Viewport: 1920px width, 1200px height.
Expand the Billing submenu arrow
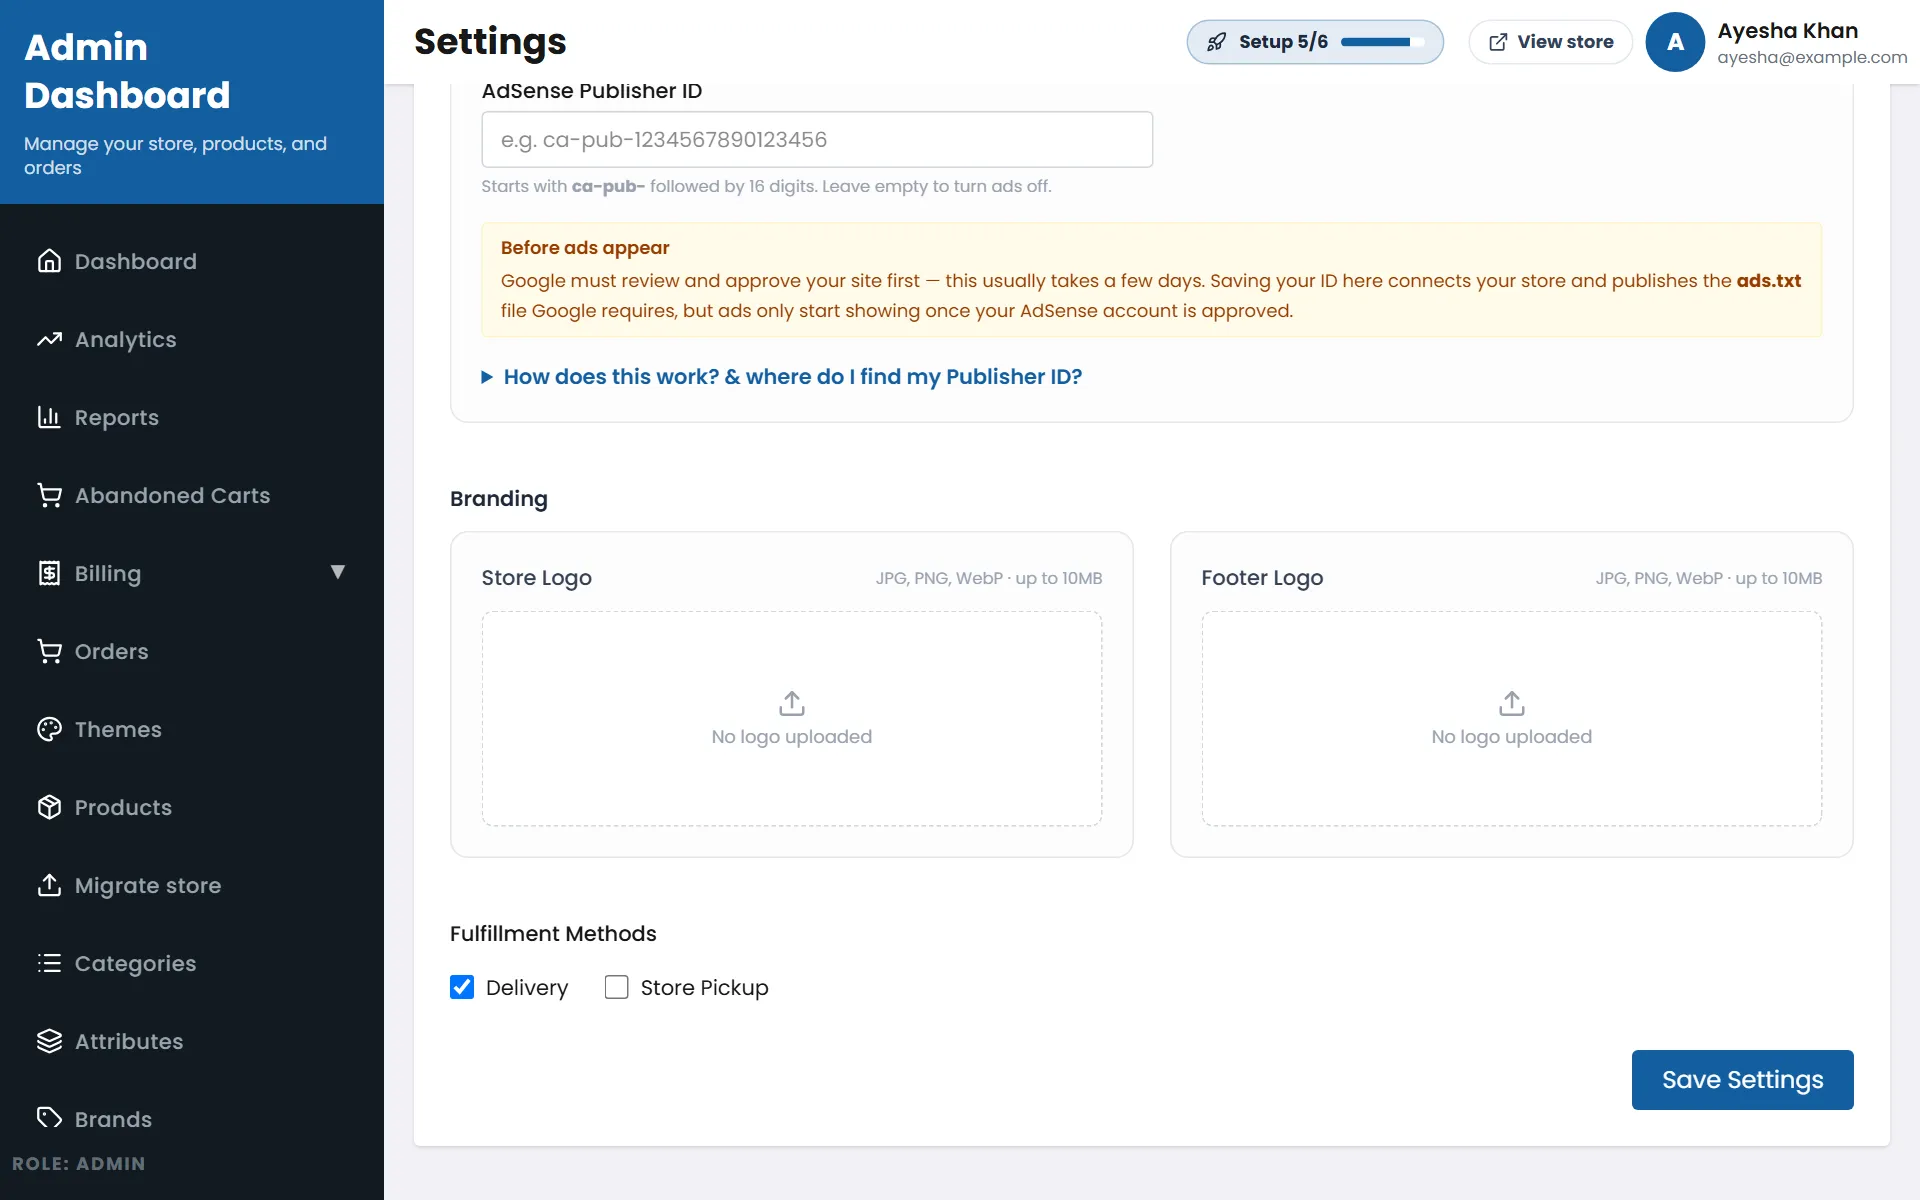tap(338, 572)
